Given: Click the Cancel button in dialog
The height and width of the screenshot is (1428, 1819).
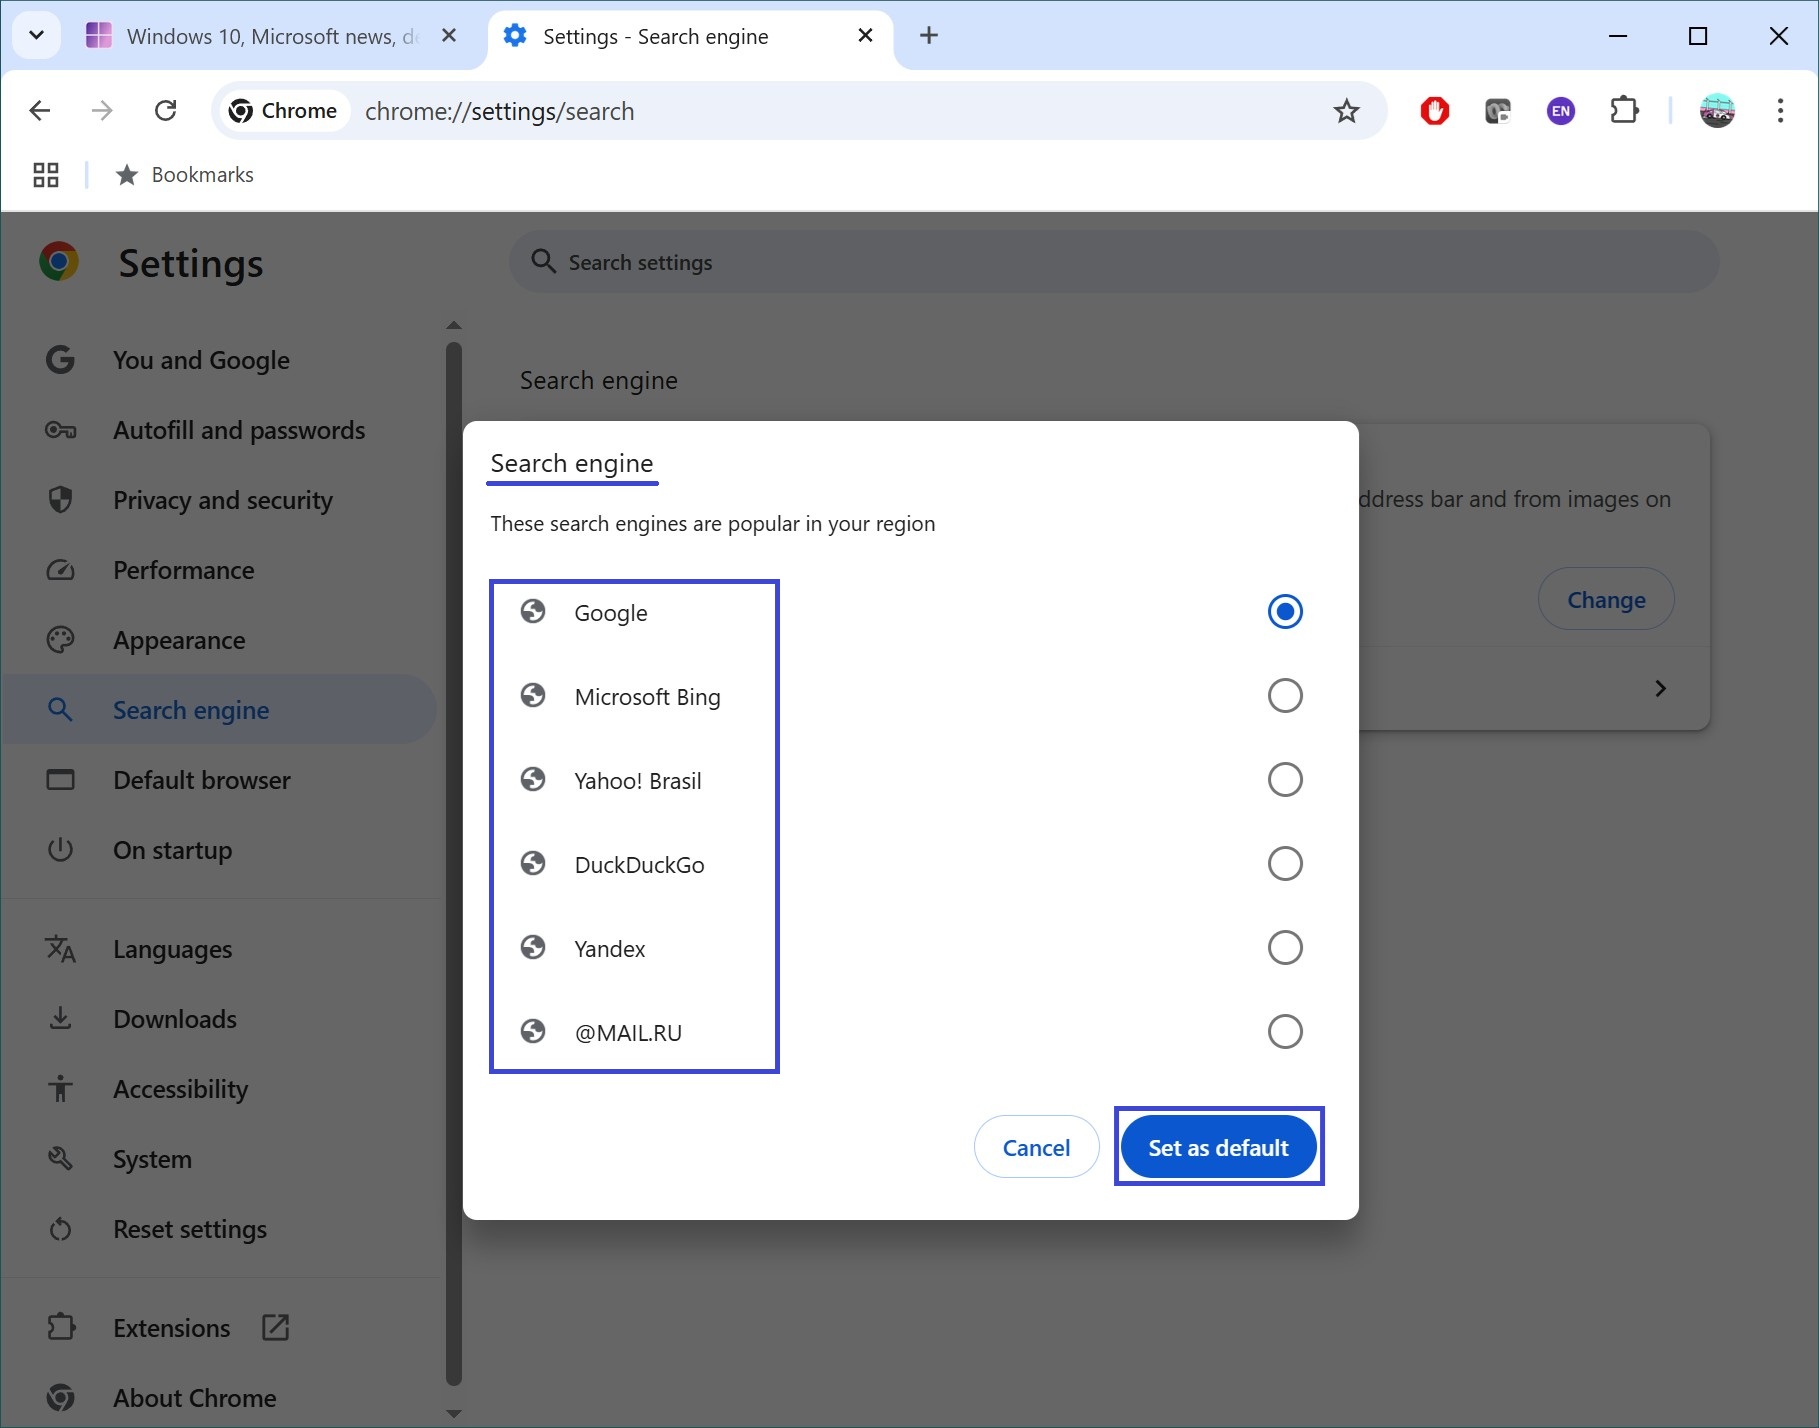Looking at the screenshot, I should (1036, 1147).
